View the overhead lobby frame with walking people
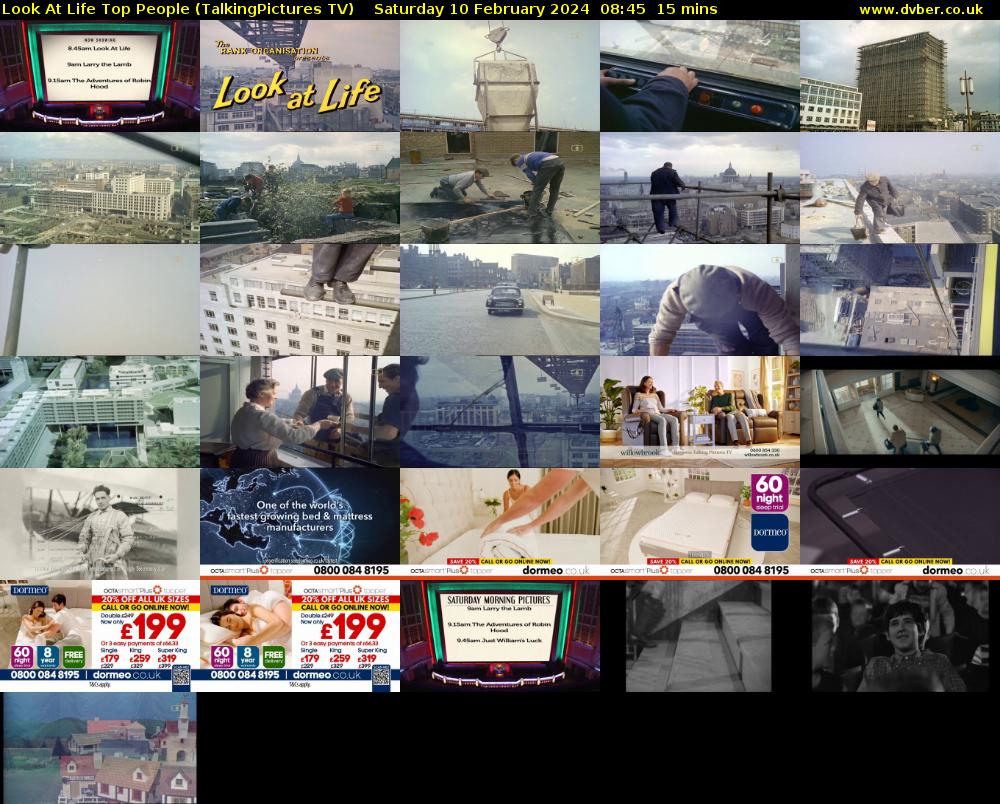 click(900, 412)
